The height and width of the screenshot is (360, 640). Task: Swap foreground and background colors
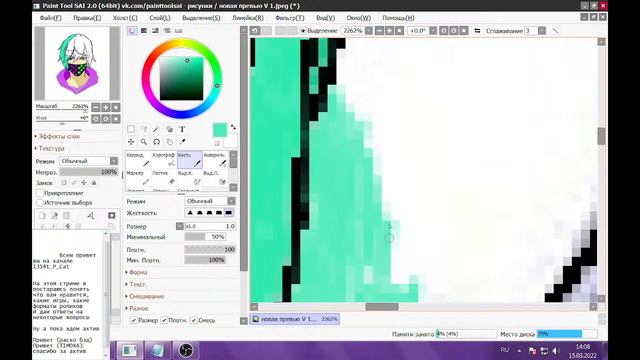233,127
